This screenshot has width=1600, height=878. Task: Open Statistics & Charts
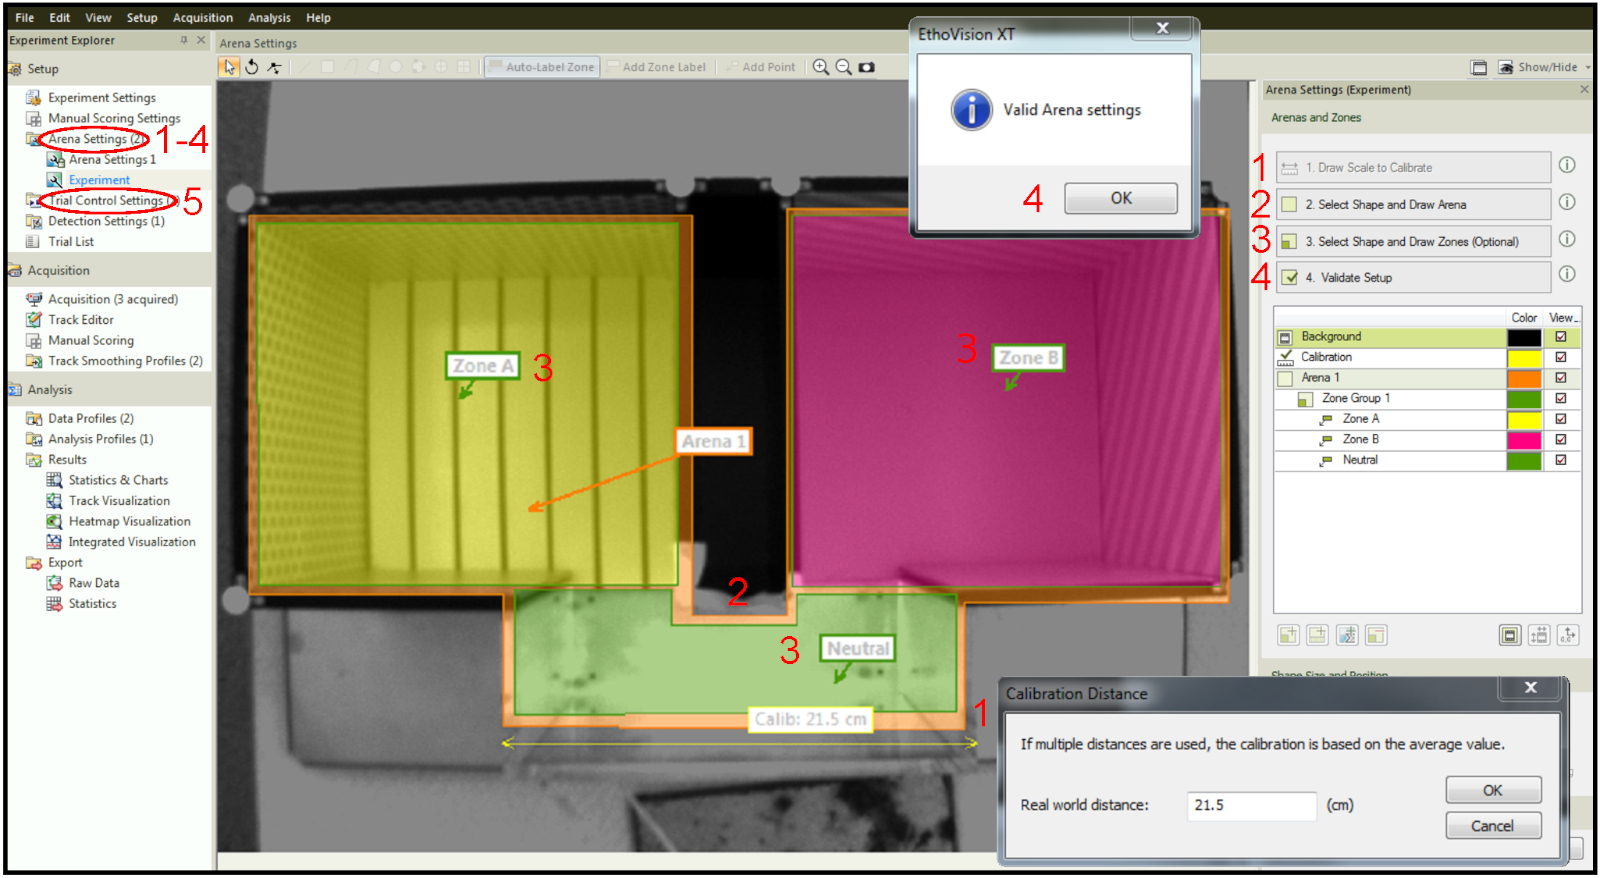(118, 481)
